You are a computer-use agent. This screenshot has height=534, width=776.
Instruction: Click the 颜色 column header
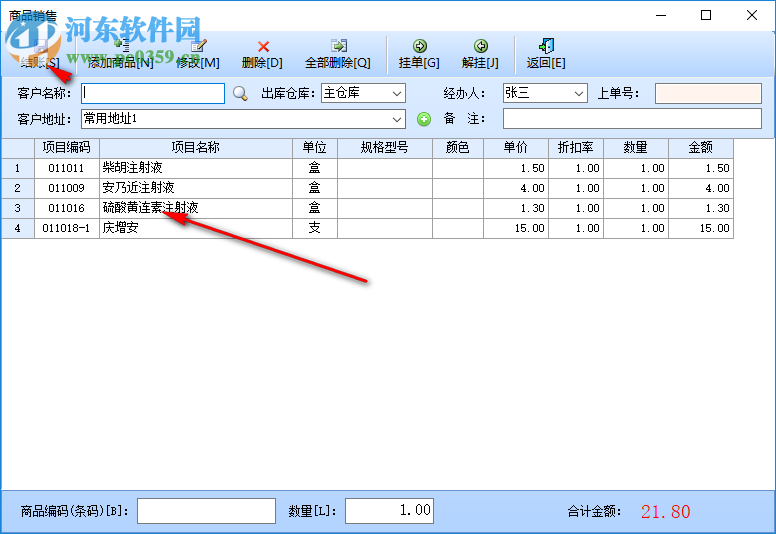tap(458, 148)
